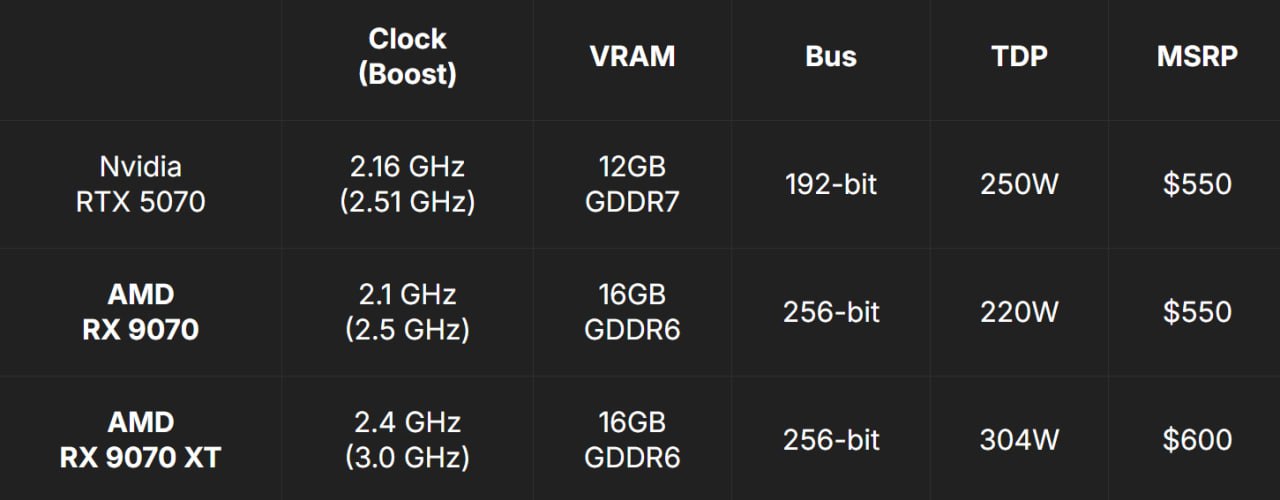Click the RX 9070 $550 price cell

point(1197,312)
